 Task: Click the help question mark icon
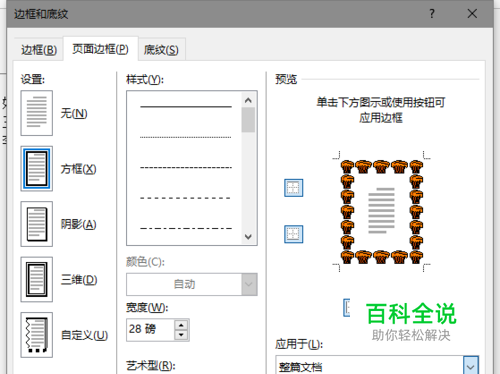click(x=432, y=14)
